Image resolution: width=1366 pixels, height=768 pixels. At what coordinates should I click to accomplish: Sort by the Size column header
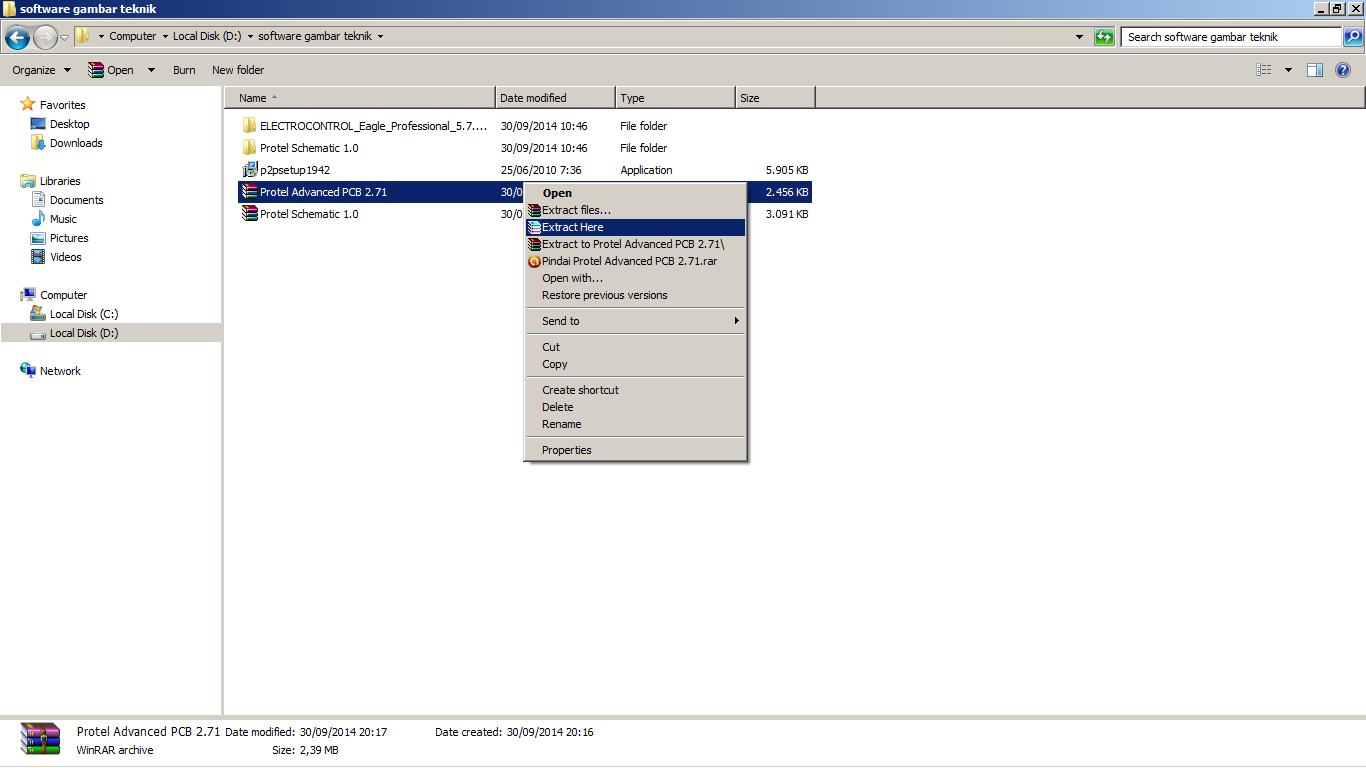(775, 98)
